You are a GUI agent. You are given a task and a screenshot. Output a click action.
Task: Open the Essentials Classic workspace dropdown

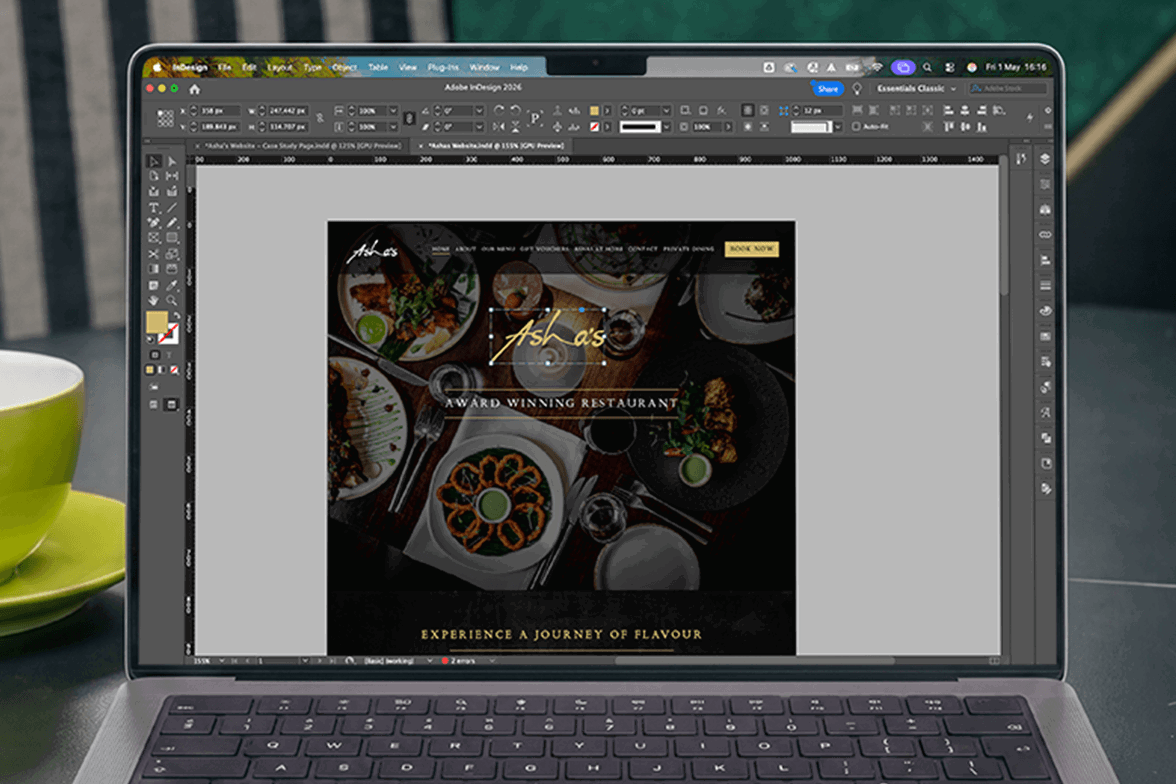(917, 89)
